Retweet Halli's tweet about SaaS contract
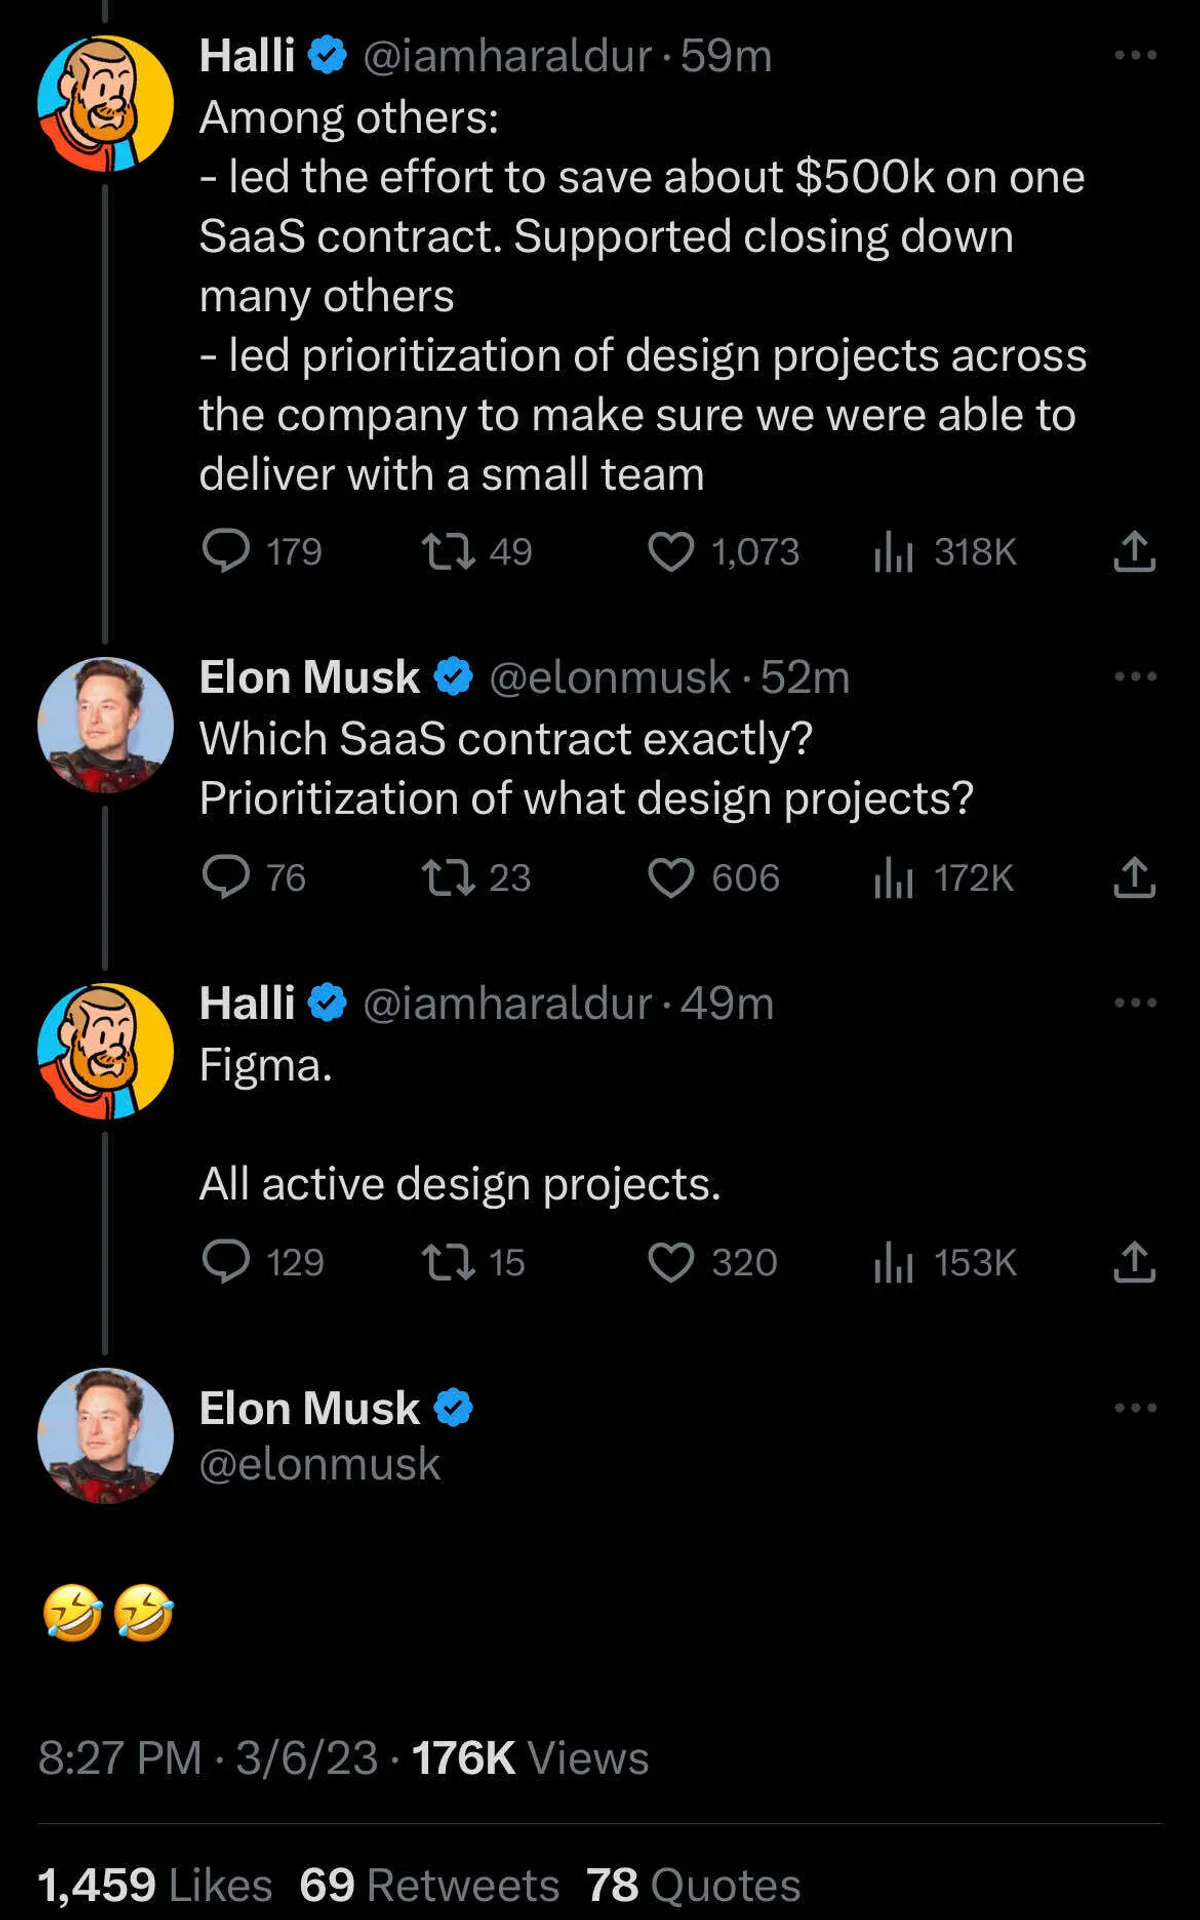 [x=447, y=551]
